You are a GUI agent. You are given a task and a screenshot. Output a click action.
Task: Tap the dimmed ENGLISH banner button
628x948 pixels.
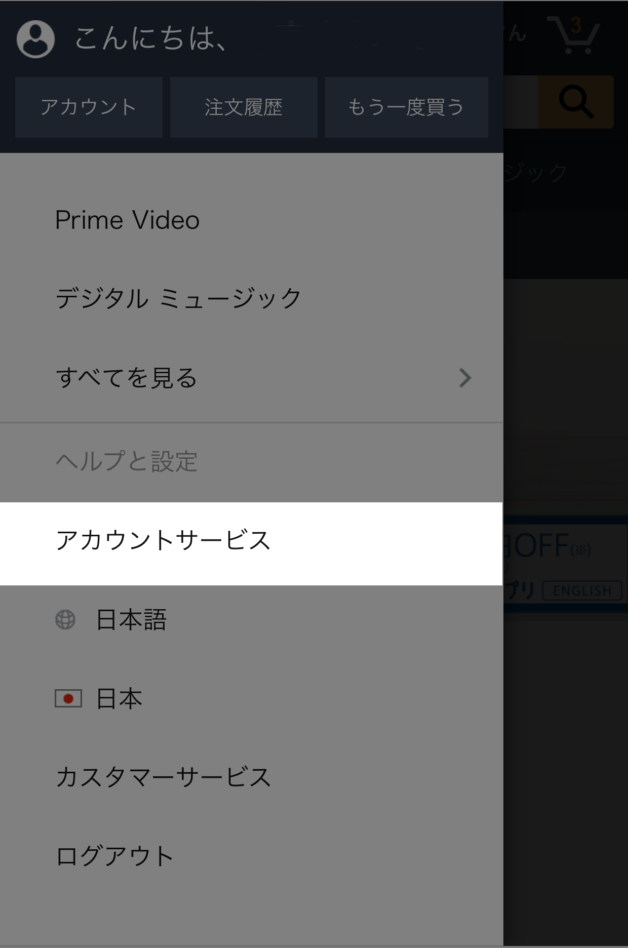tap(582, 591)
